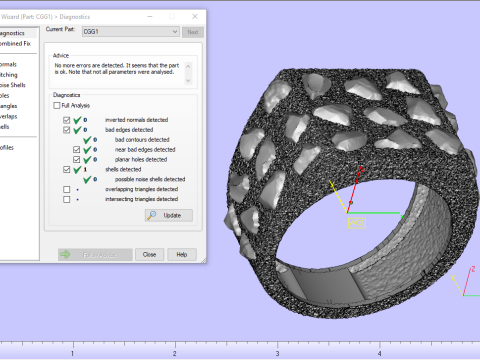Toggle the near bad edges detected checkbox
This screenshot has height=360, width=480.
tap(76, 150)
